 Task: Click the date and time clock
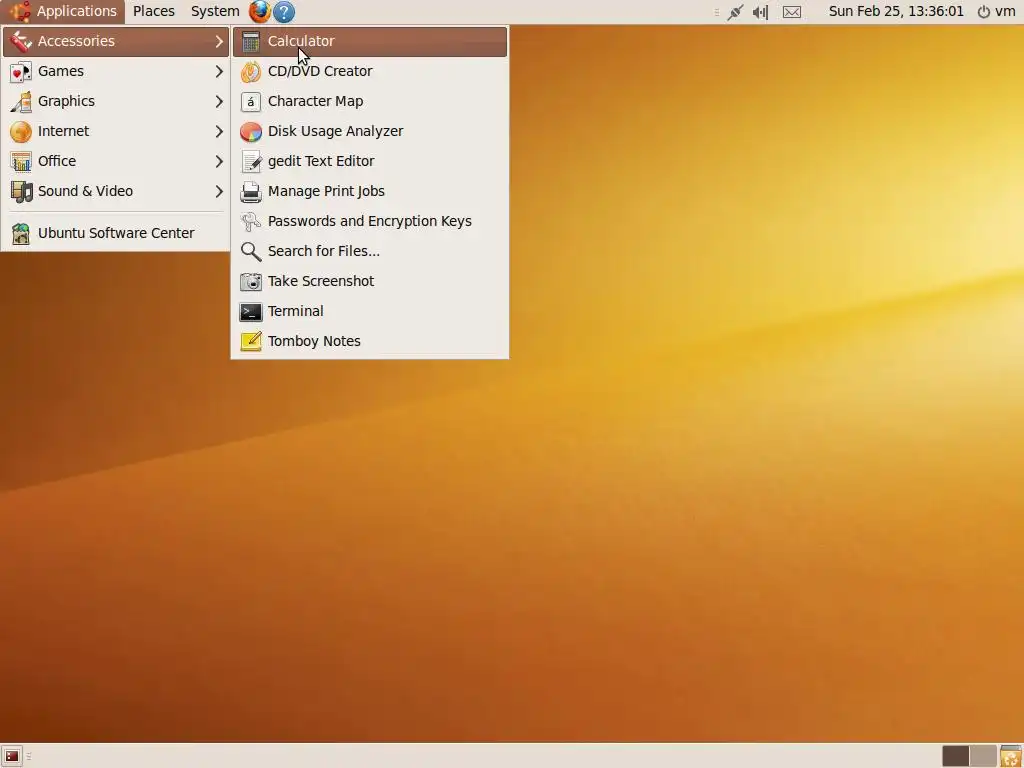(896, 11)
